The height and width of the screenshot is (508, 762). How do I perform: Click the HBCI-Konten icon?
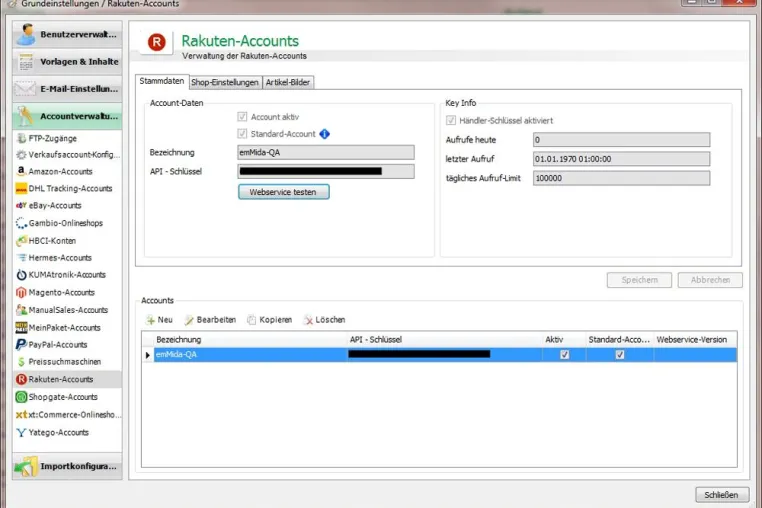(21, 241)
